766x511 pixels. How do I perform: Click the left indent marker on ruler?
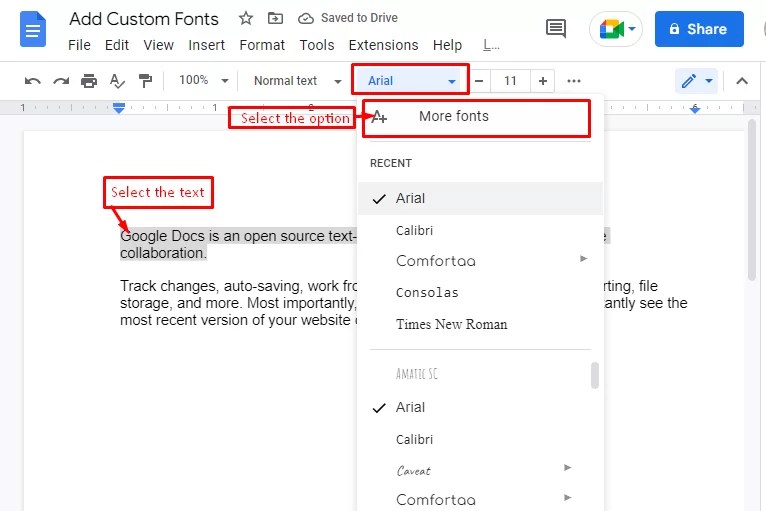tap(119, 108)
